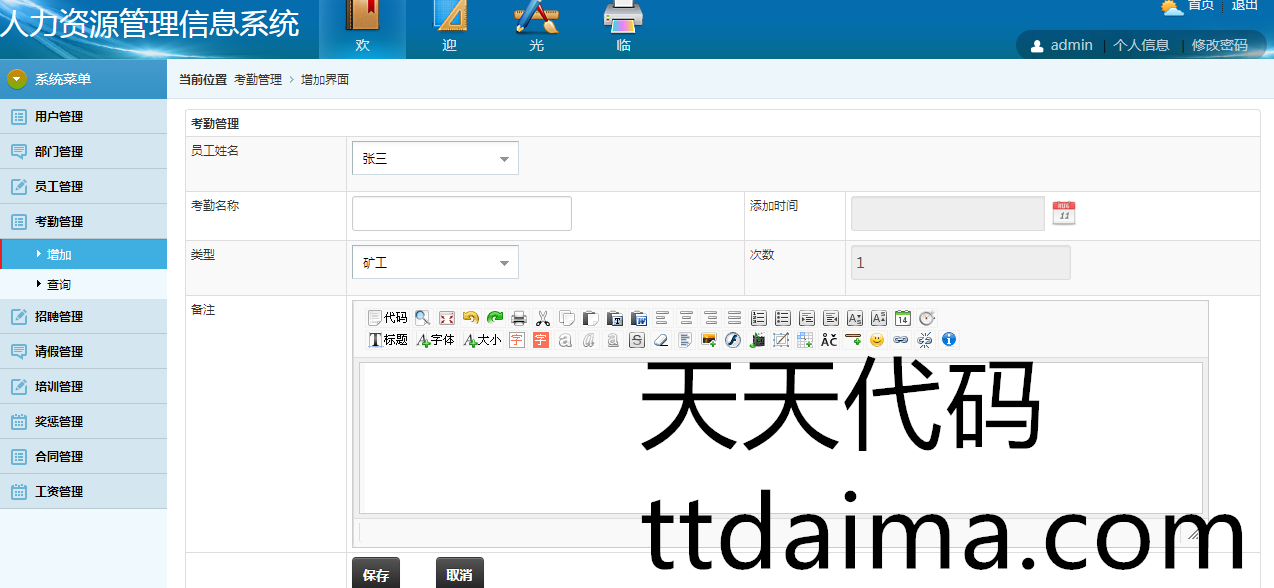Click the cut scissors icon
The width and height of the screenshot is (1274, 588).
[x=542, y=318]
